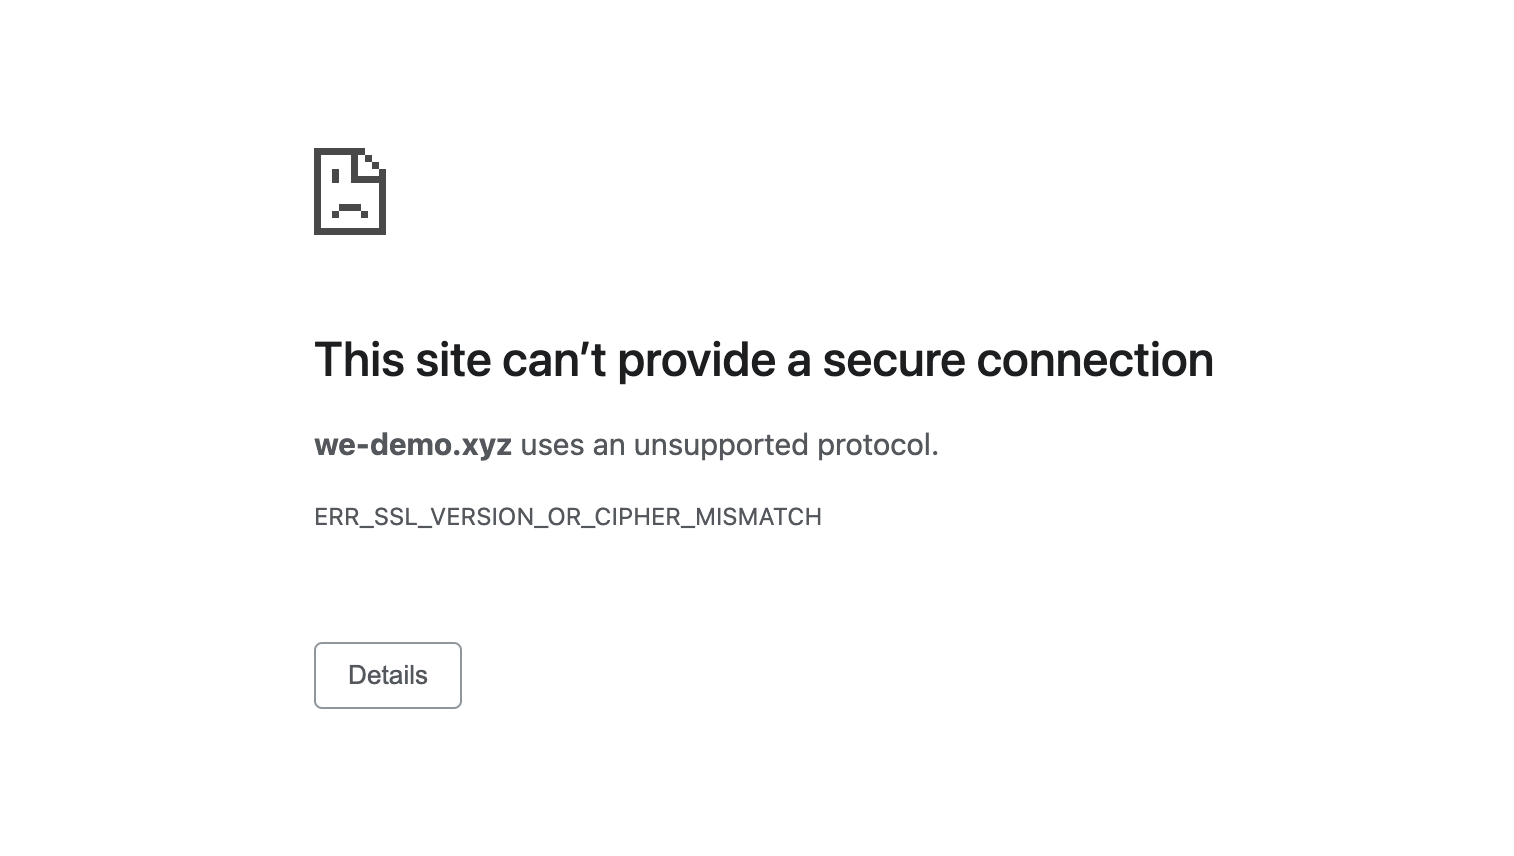Select the frowning document icon

point(349,191)
